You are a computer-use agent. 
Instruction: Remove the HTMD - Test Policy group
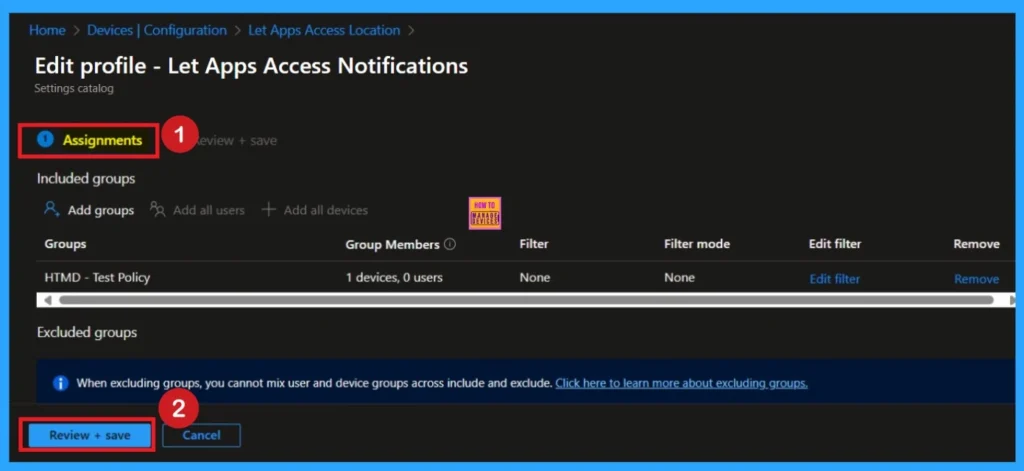(x=975, y=279)
